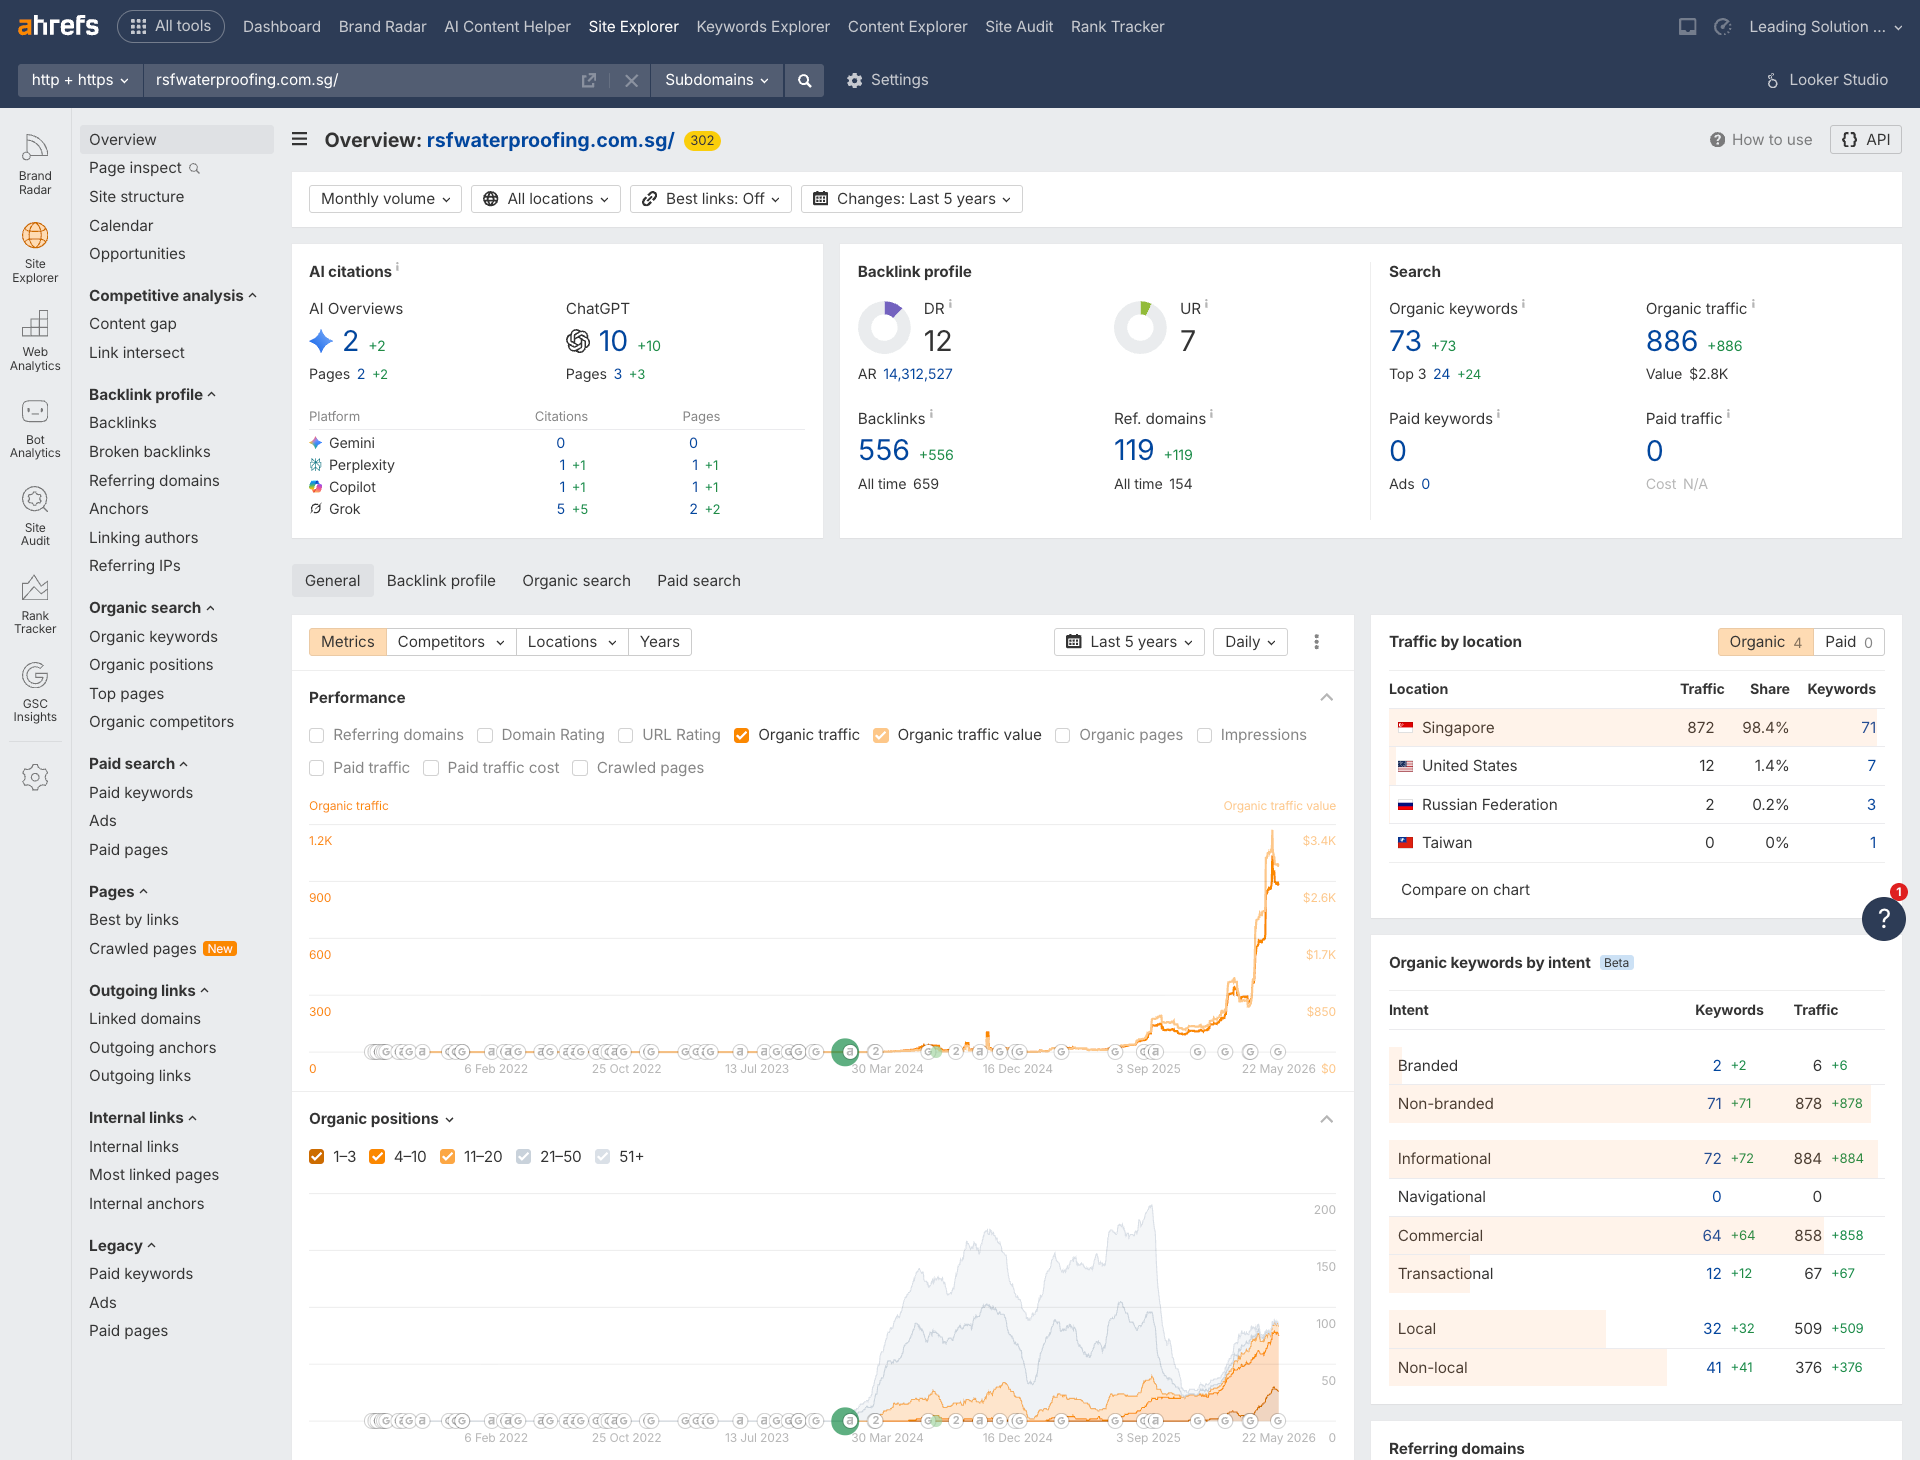Open the Daily interval dropdown
The image size is (1920, 1460).
[x=1250, y=642]
